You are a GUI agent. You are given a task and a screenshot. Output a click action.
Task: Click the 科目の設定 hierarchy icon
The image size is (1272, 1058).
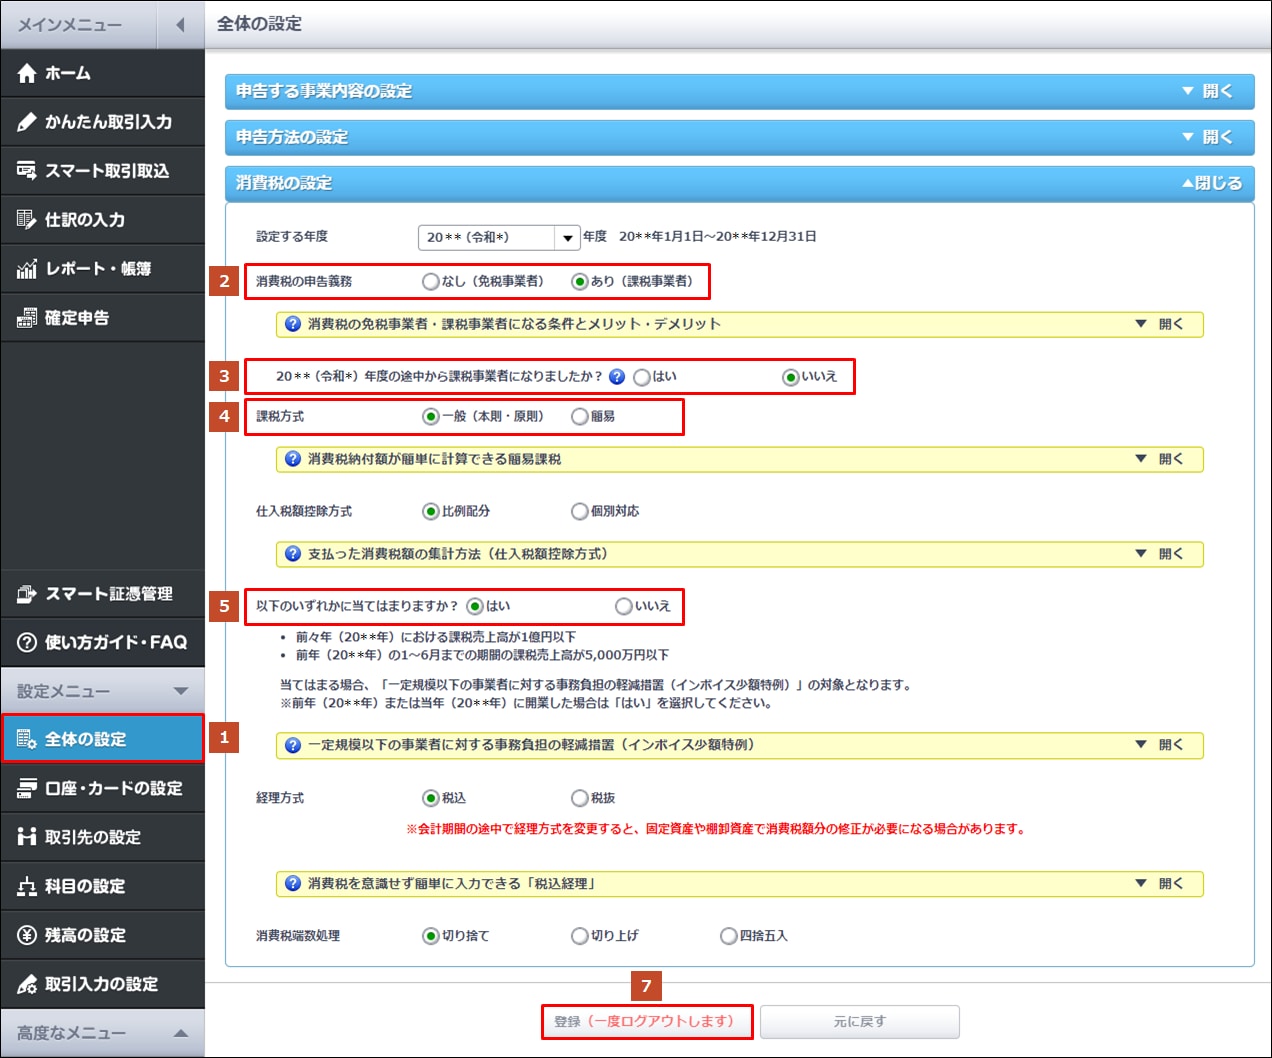pos(27,886)
